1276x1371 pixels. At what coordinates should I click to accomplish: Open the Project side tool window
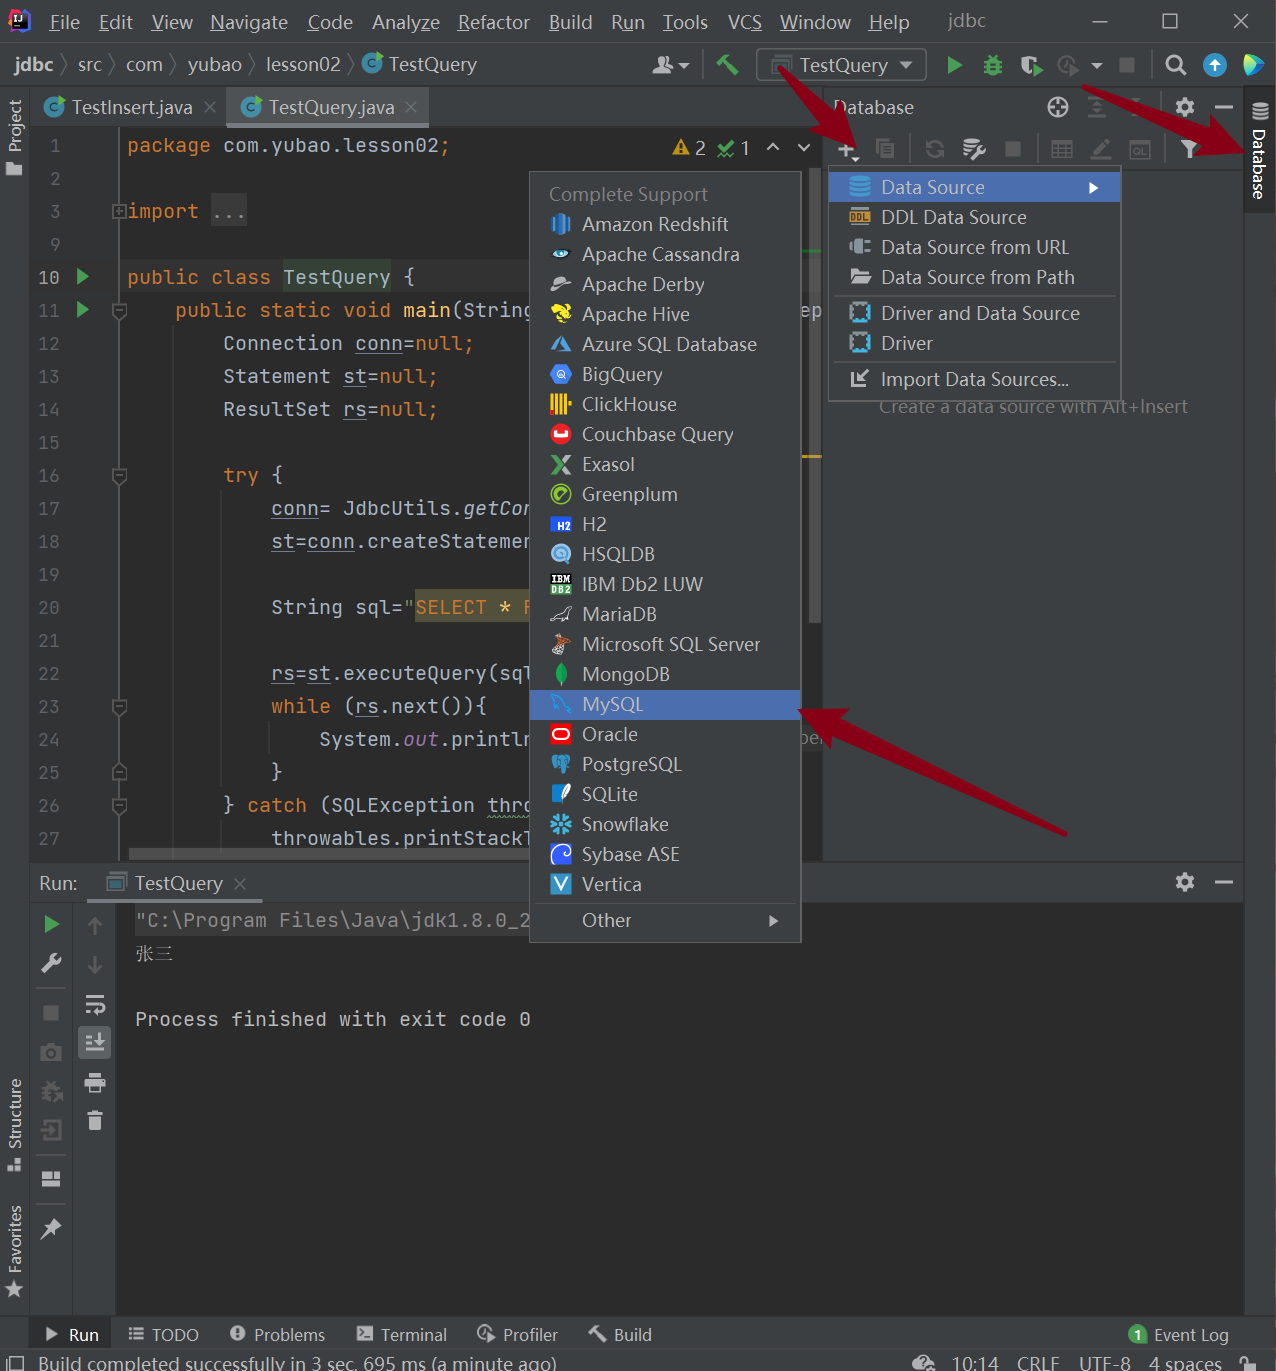tap(15, 137)
